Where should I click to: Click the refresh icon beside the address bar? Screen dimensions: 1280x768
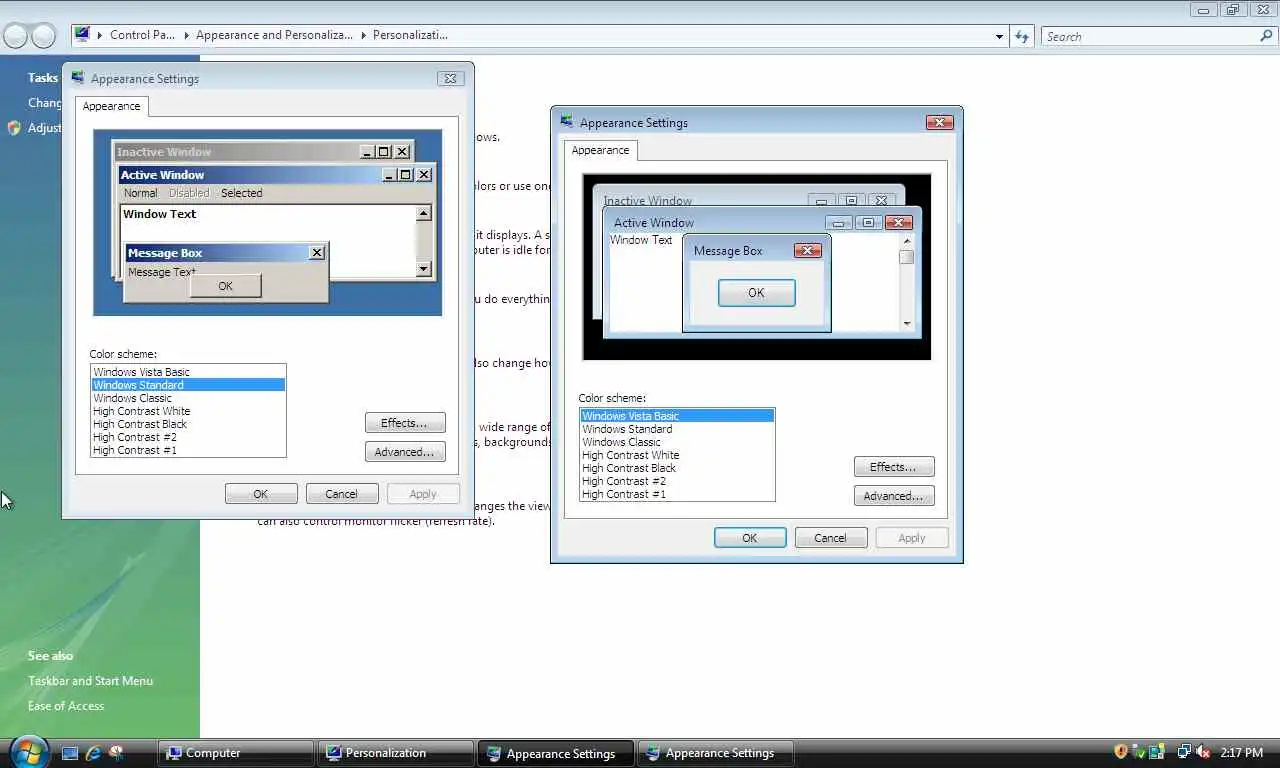tap(1021, 36)
